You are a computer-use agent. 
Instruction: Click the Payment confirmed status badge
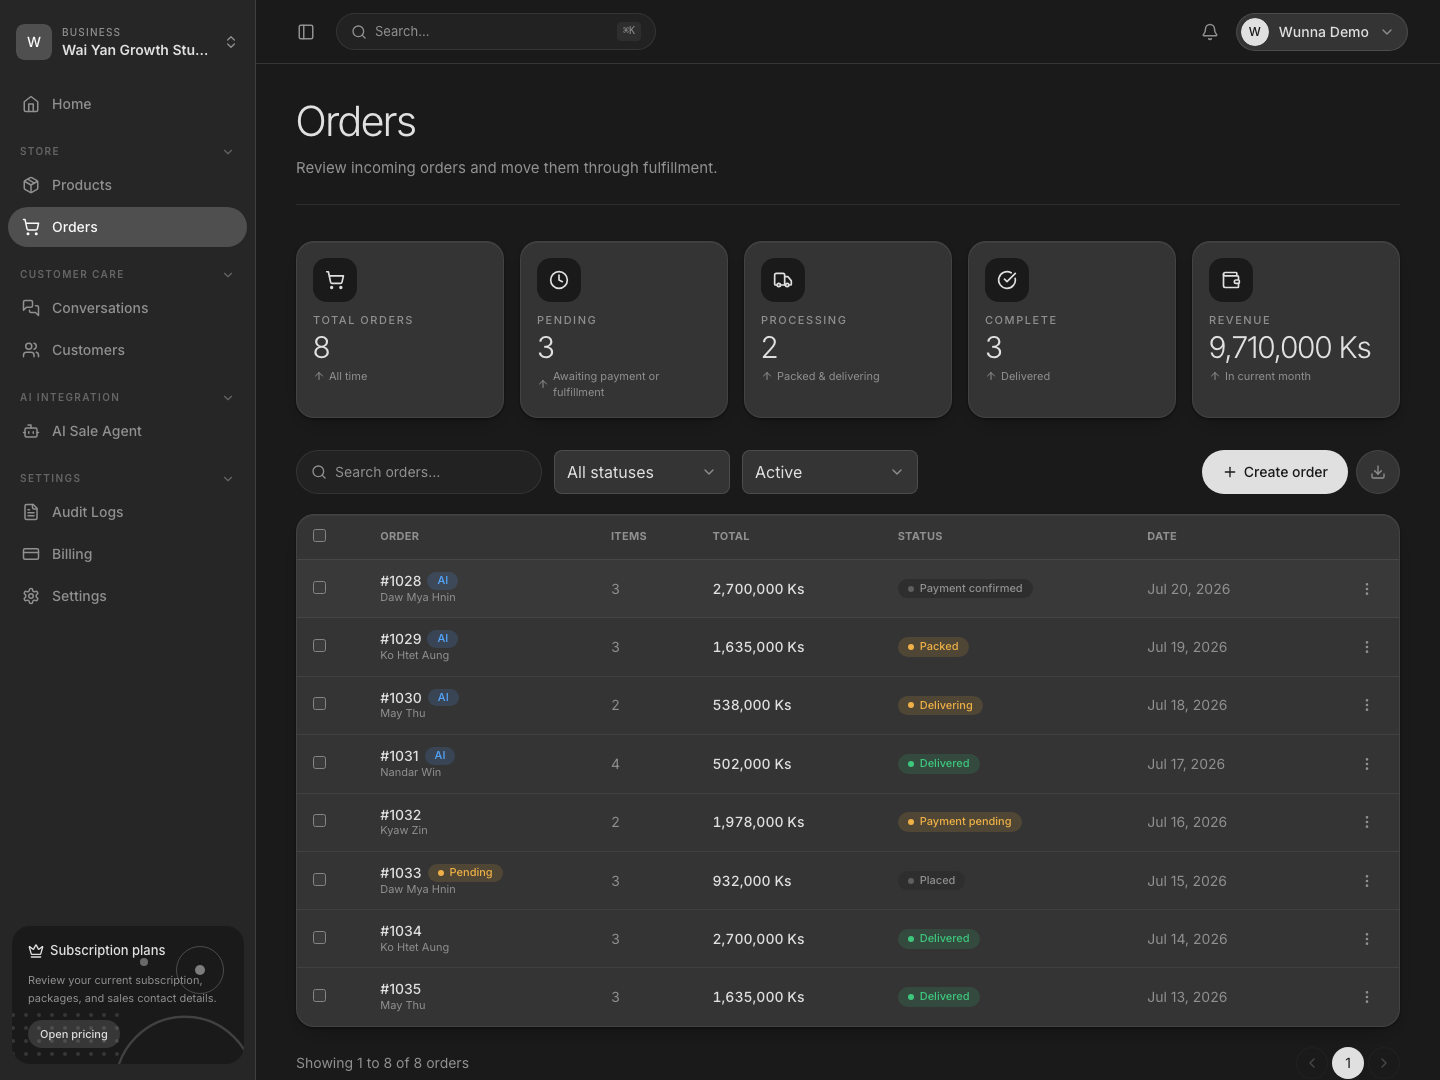(965, 588)
